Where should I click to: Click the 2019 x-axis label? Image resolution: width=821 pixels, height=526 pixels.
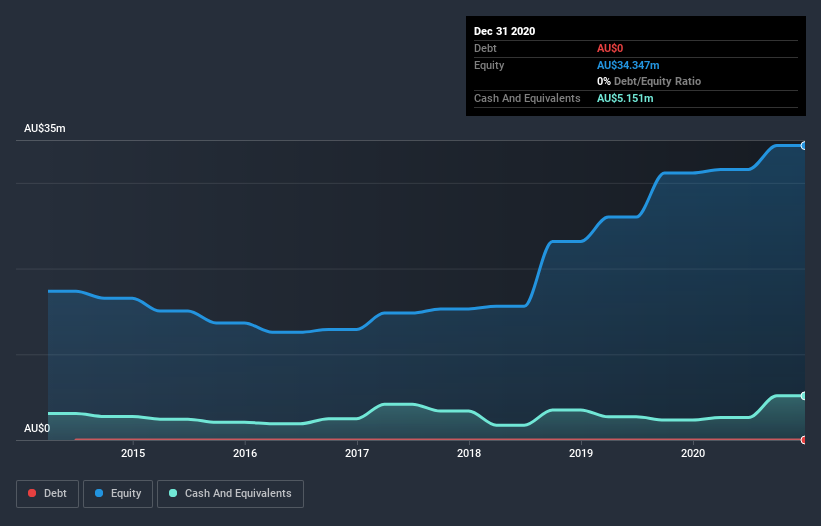tap(581, 453)
